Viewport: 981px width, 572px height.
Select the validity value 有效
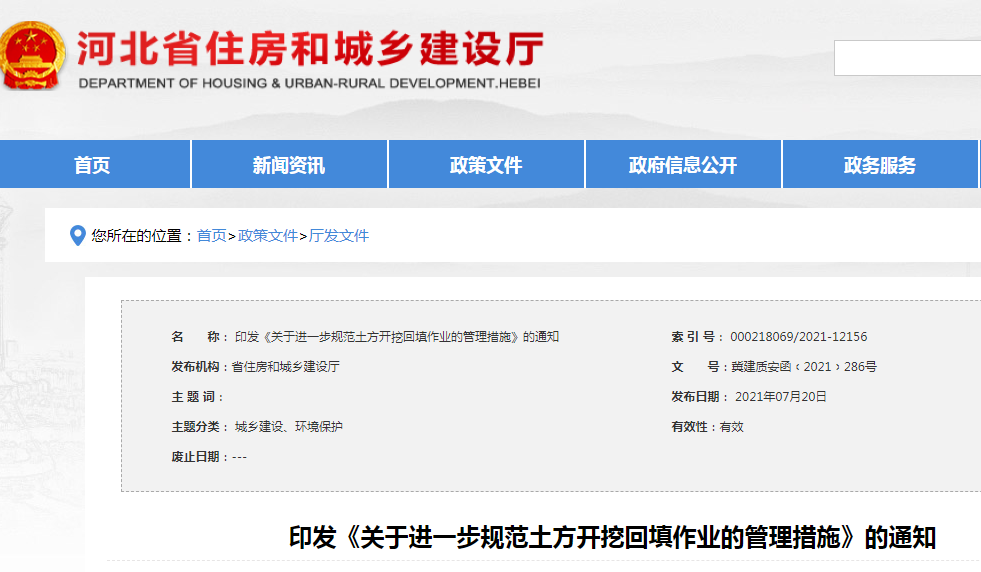[x=731, y=427]
